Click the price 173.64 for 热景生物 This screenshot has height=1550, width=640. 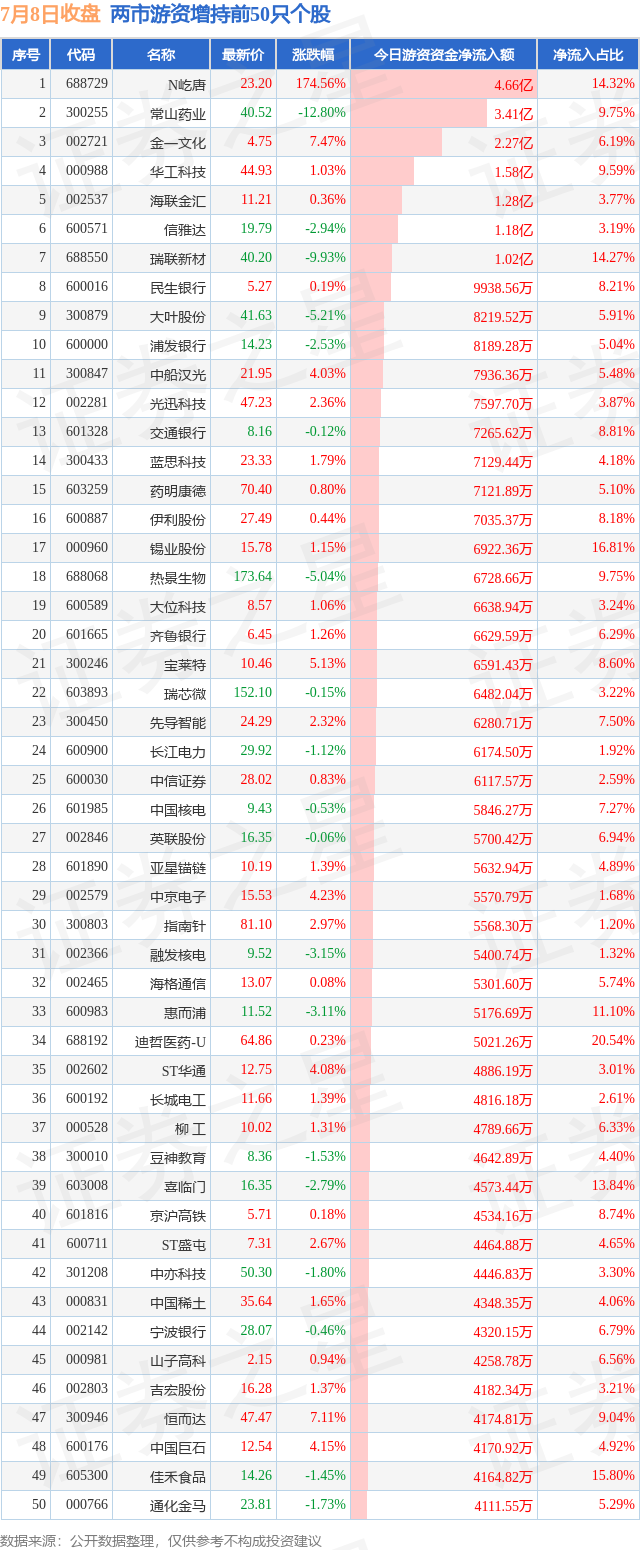point(253,577)
